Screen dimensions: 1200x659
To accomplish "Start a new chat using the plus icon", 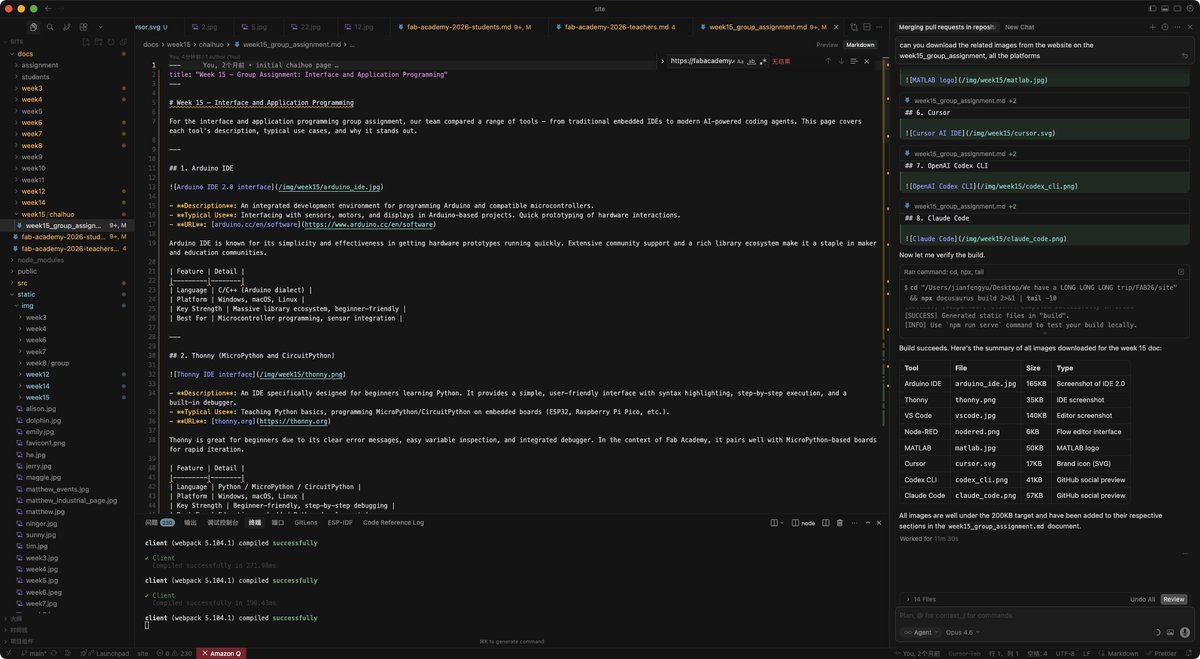I will pyautogui.click(x=1152, y=27).
